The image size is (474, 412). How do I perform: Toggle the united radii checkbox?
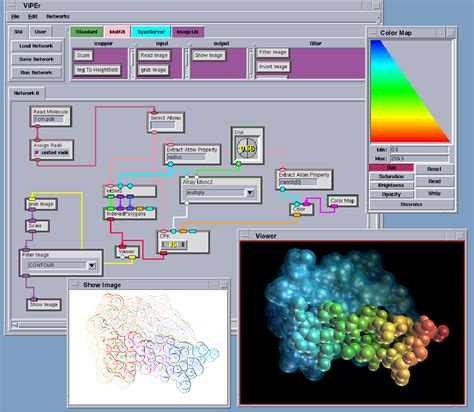click(37, 153)
